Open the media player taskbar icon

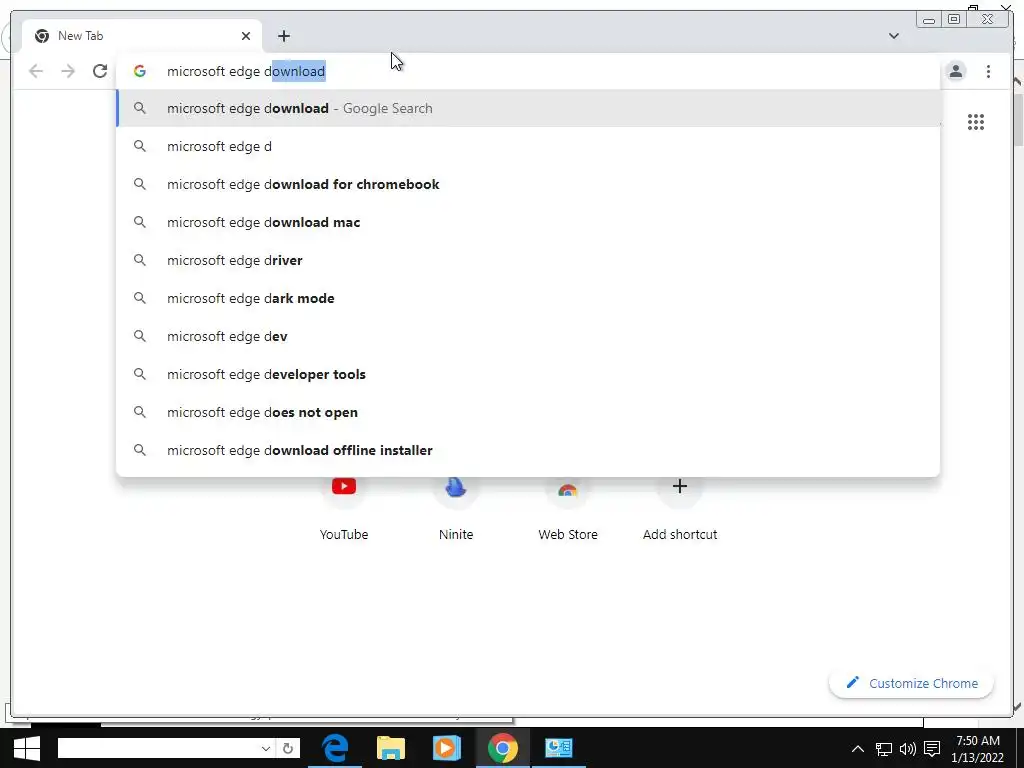tap(447, 748)
